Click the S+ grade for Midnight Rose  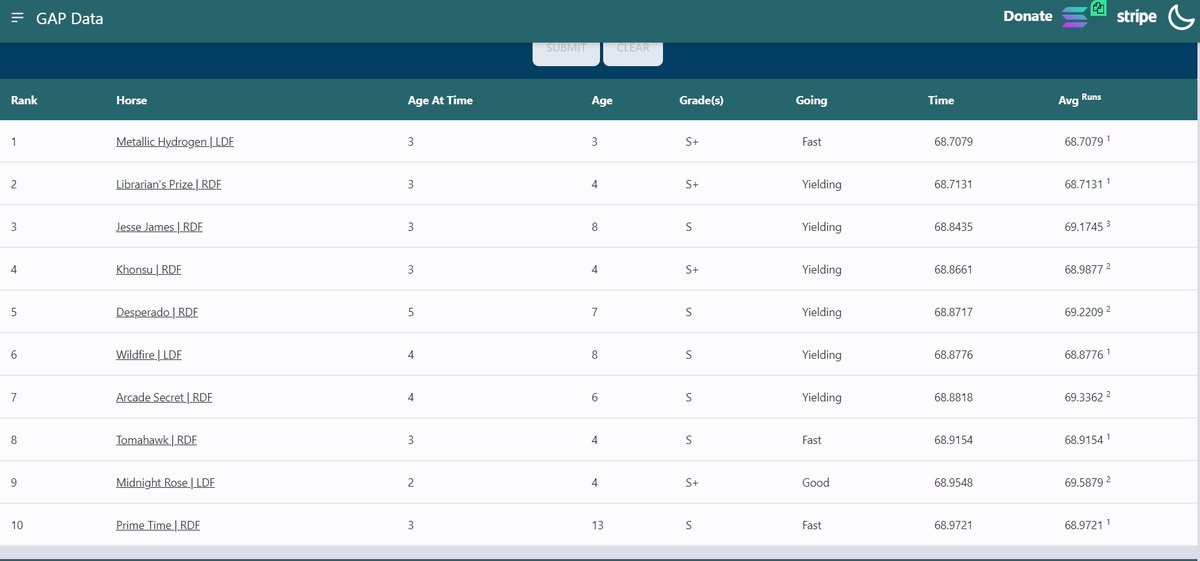pyautogui.click(x=692, y=482)
